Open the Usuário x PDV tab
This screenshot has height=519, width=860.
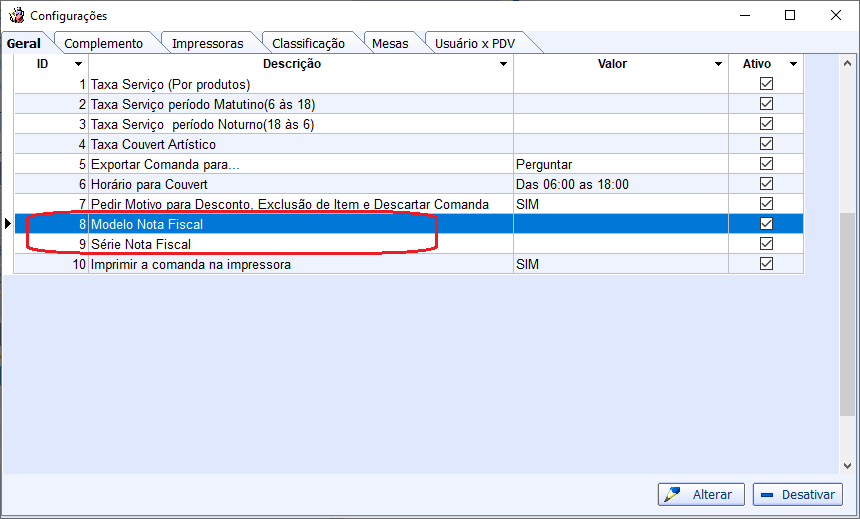tap(474, 43)
